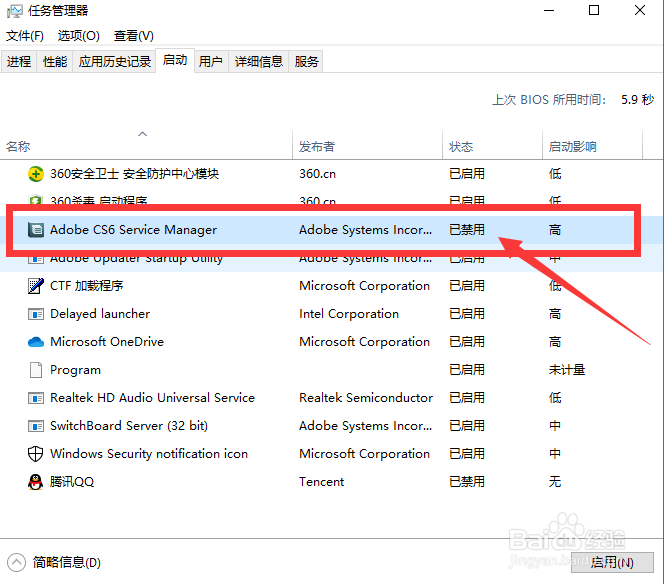Switch to the 用户 tab
Screen dimensions: 664x584
211,62
